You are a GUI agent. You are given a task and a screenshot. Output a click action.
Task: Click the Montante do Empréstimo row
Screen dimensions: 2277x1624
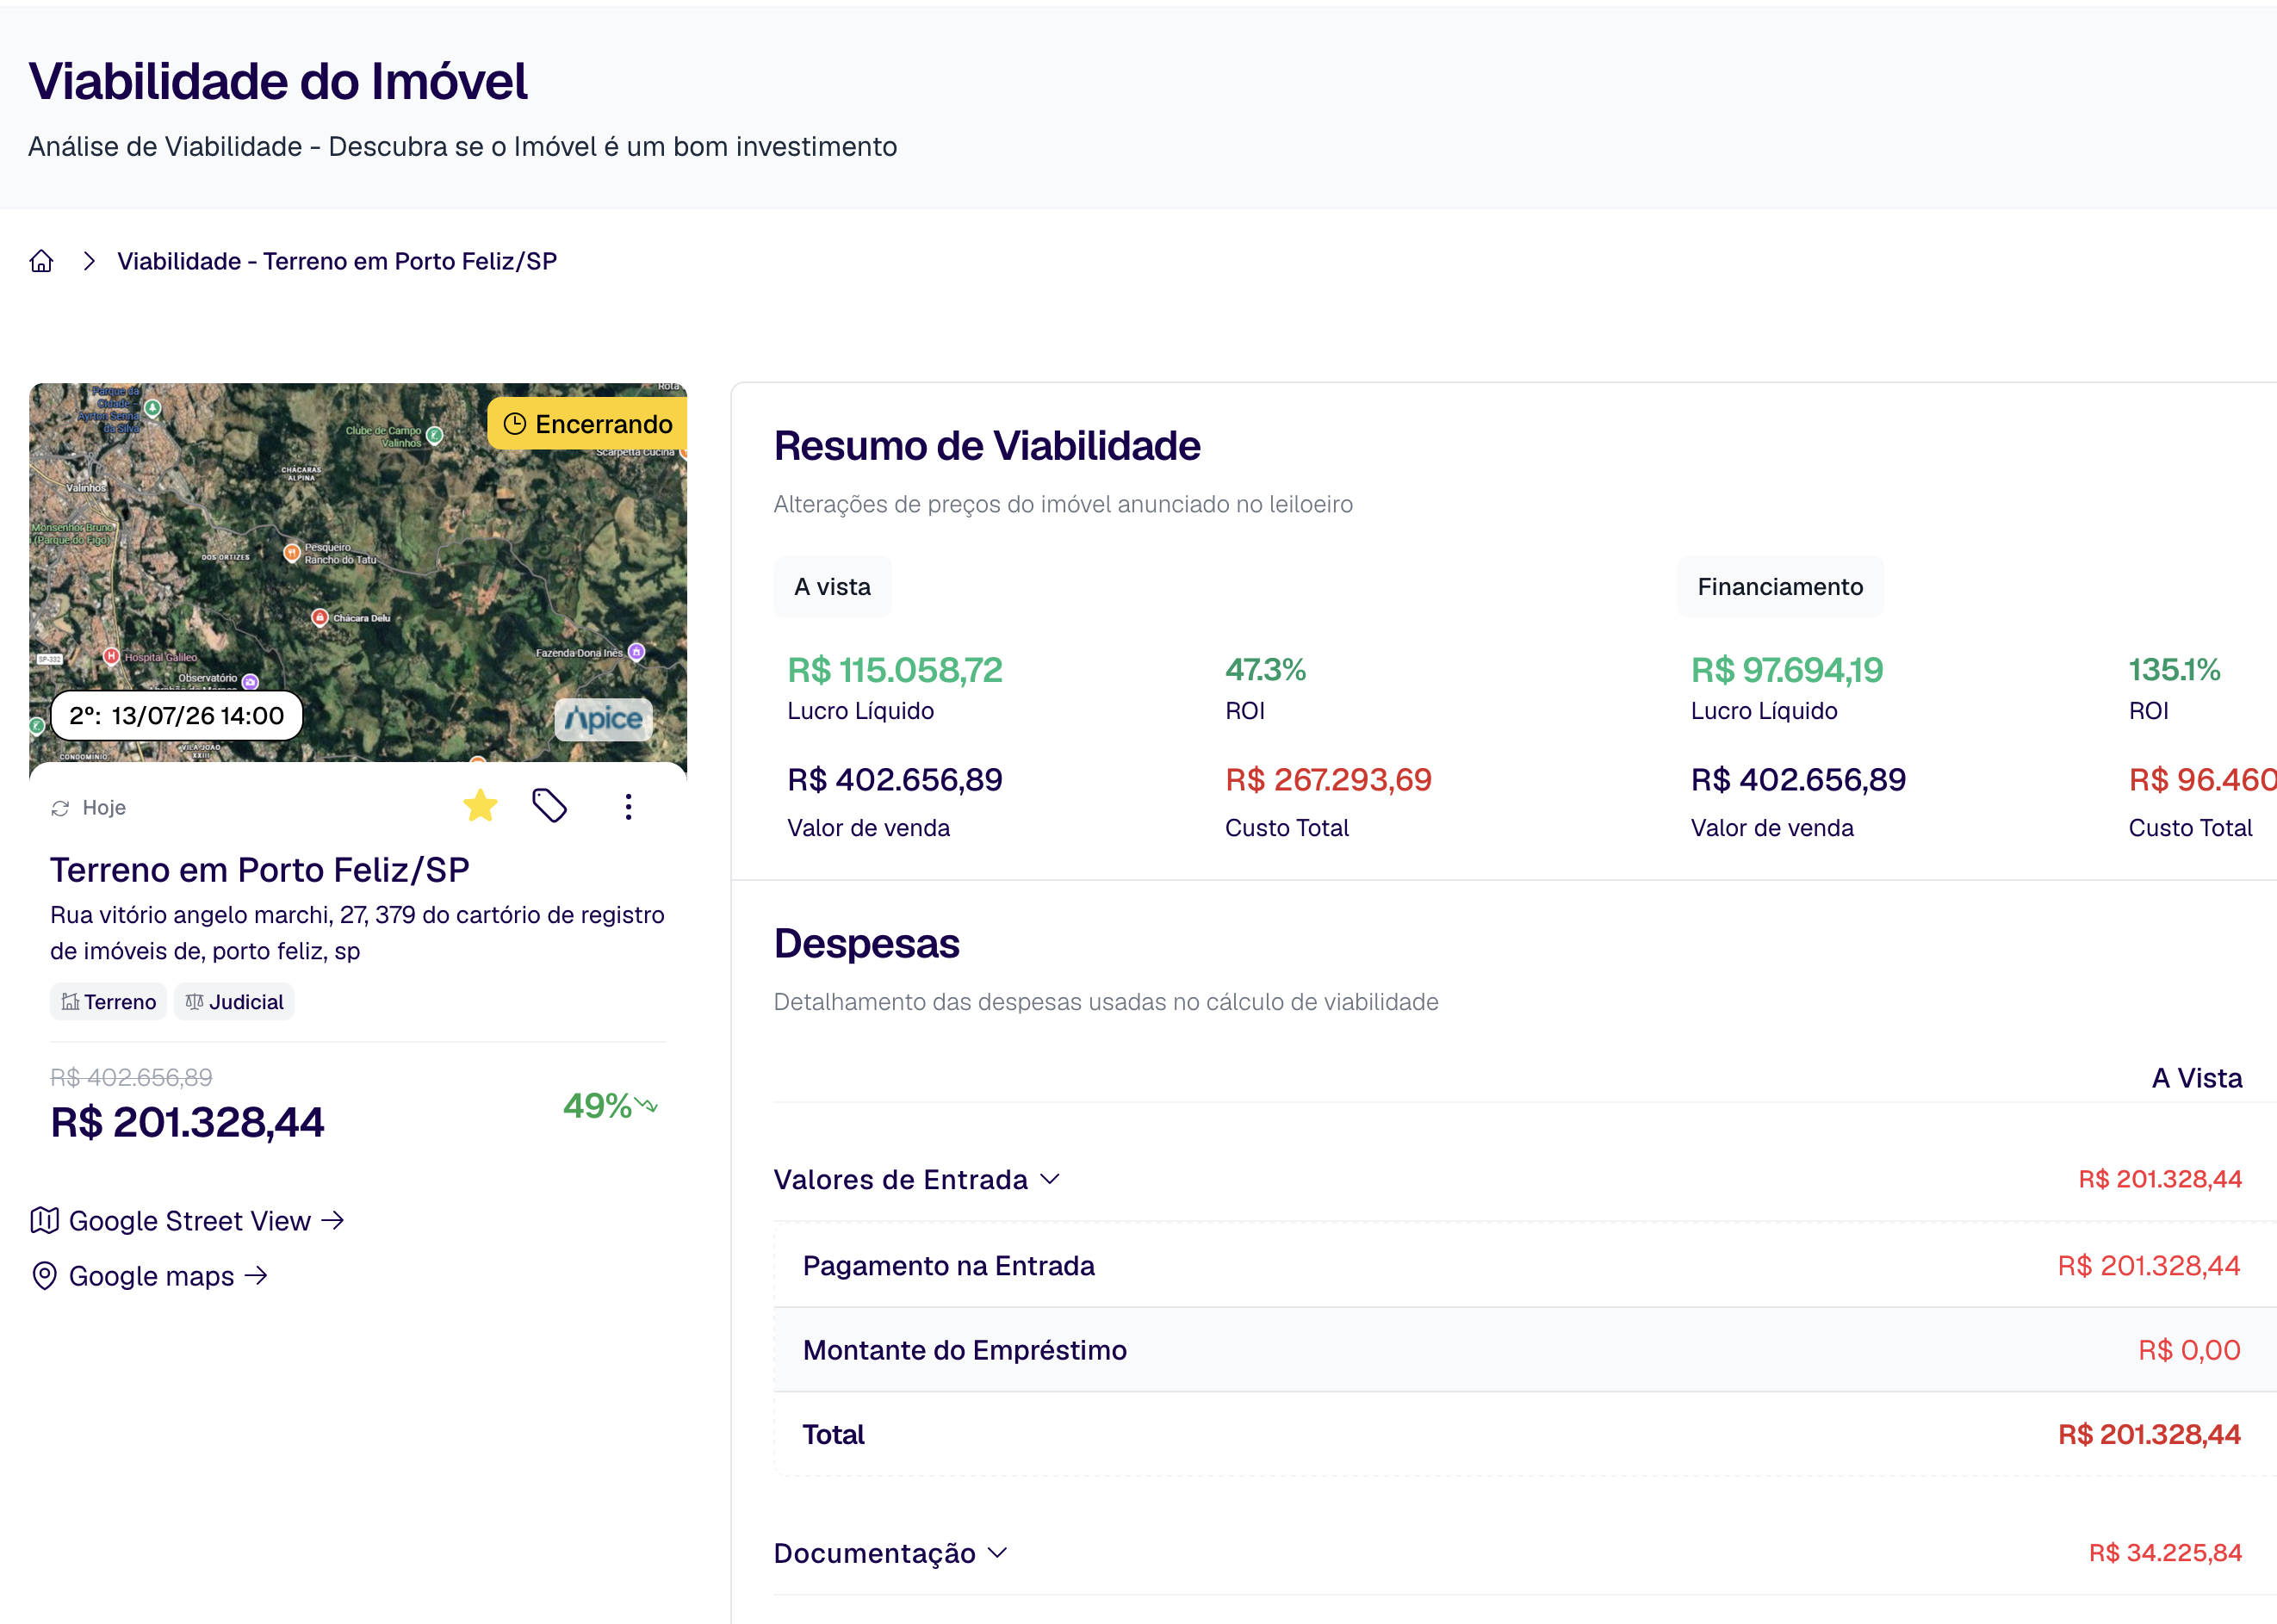pyautogui.click(x=1524, y=1351)
